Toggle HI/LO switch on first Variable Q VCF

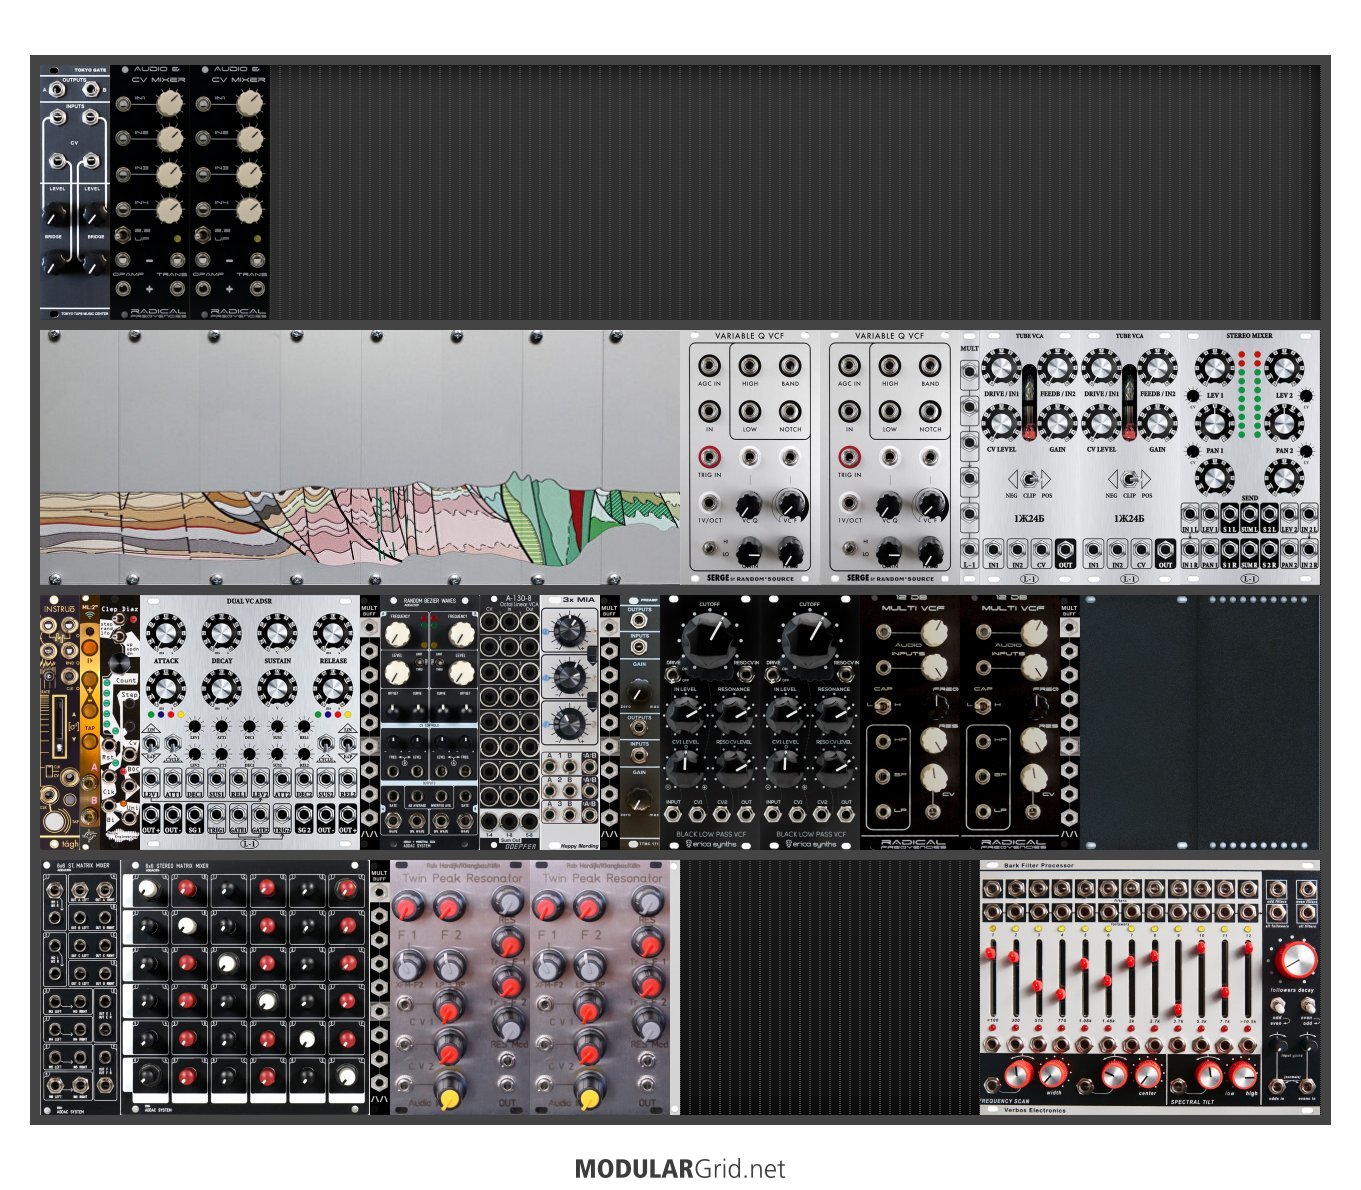click(709, 549)
